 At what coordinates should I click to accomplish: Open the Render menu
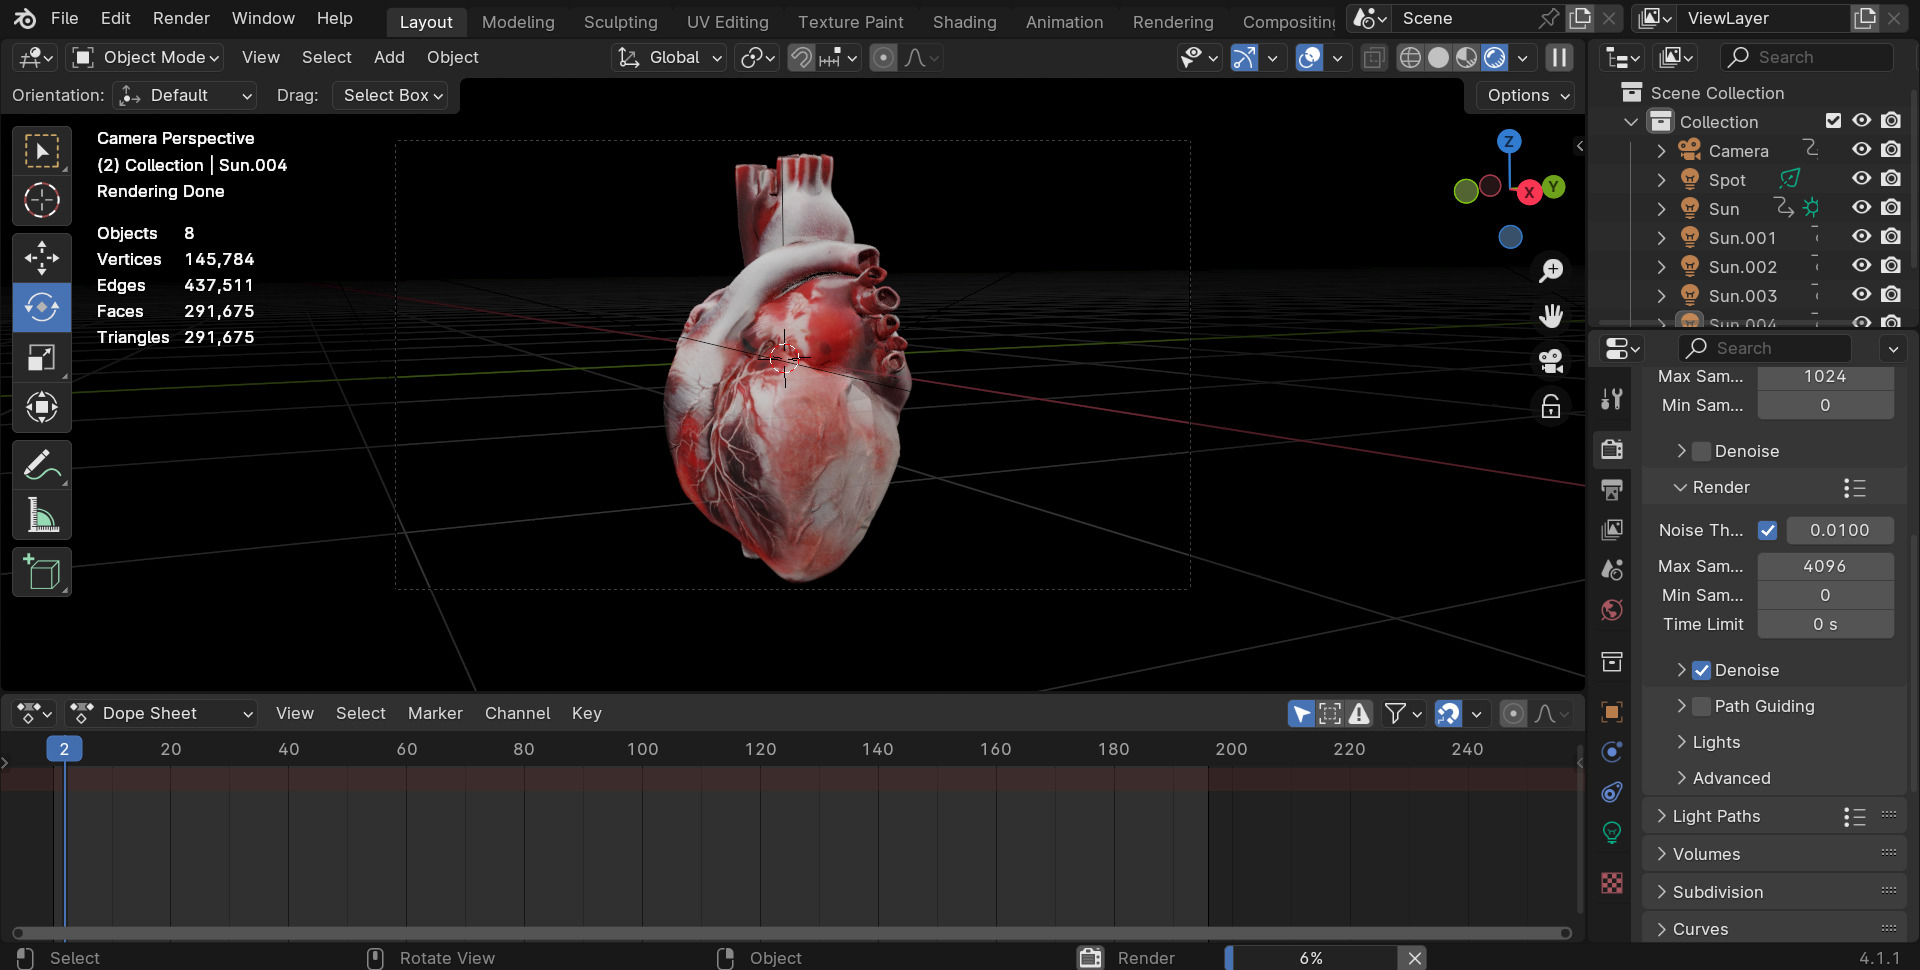tap(181, 19)
